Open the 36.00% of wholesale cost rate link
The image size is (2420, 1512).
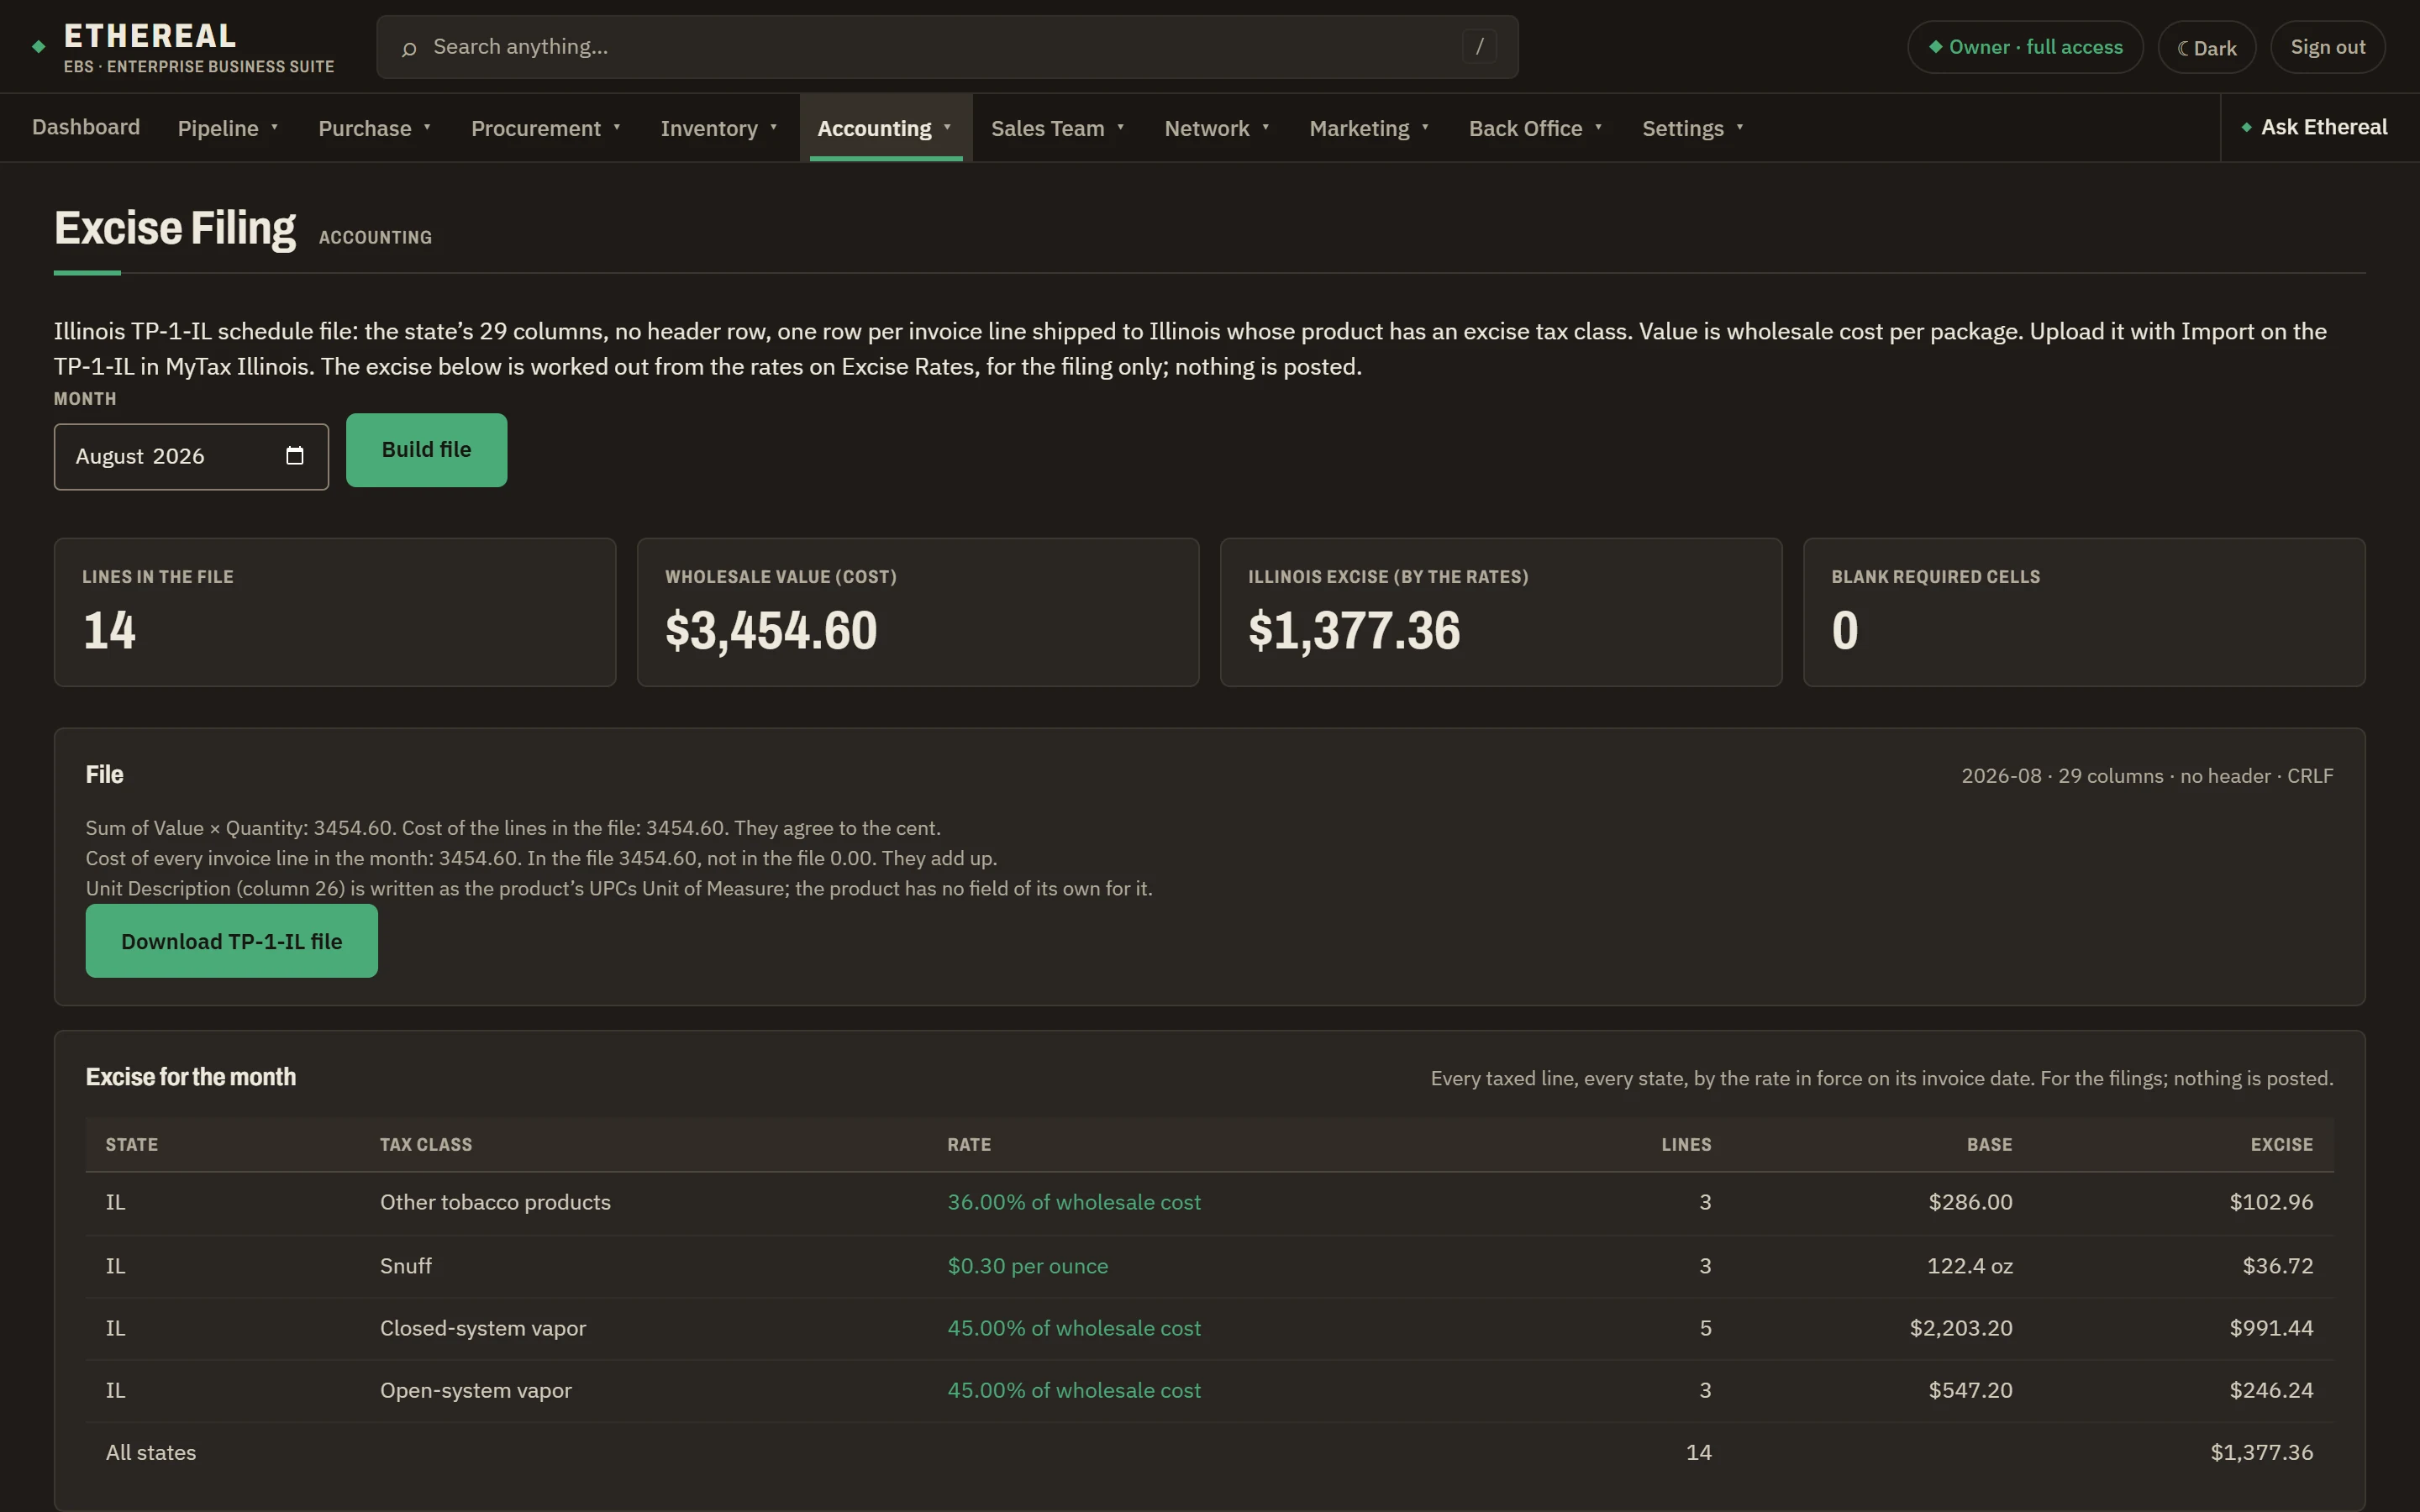[x=1073, y=1202]
